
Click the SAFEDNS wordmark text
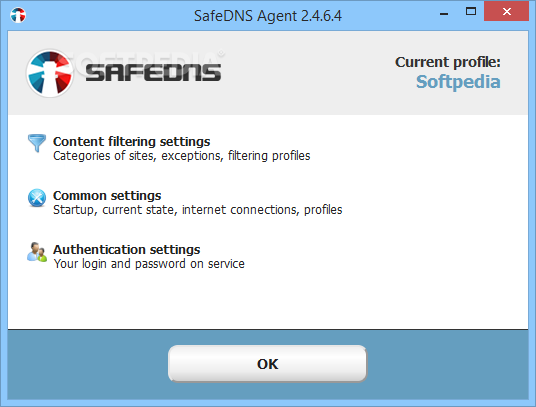pyautogui.click(x=153, y=72)
